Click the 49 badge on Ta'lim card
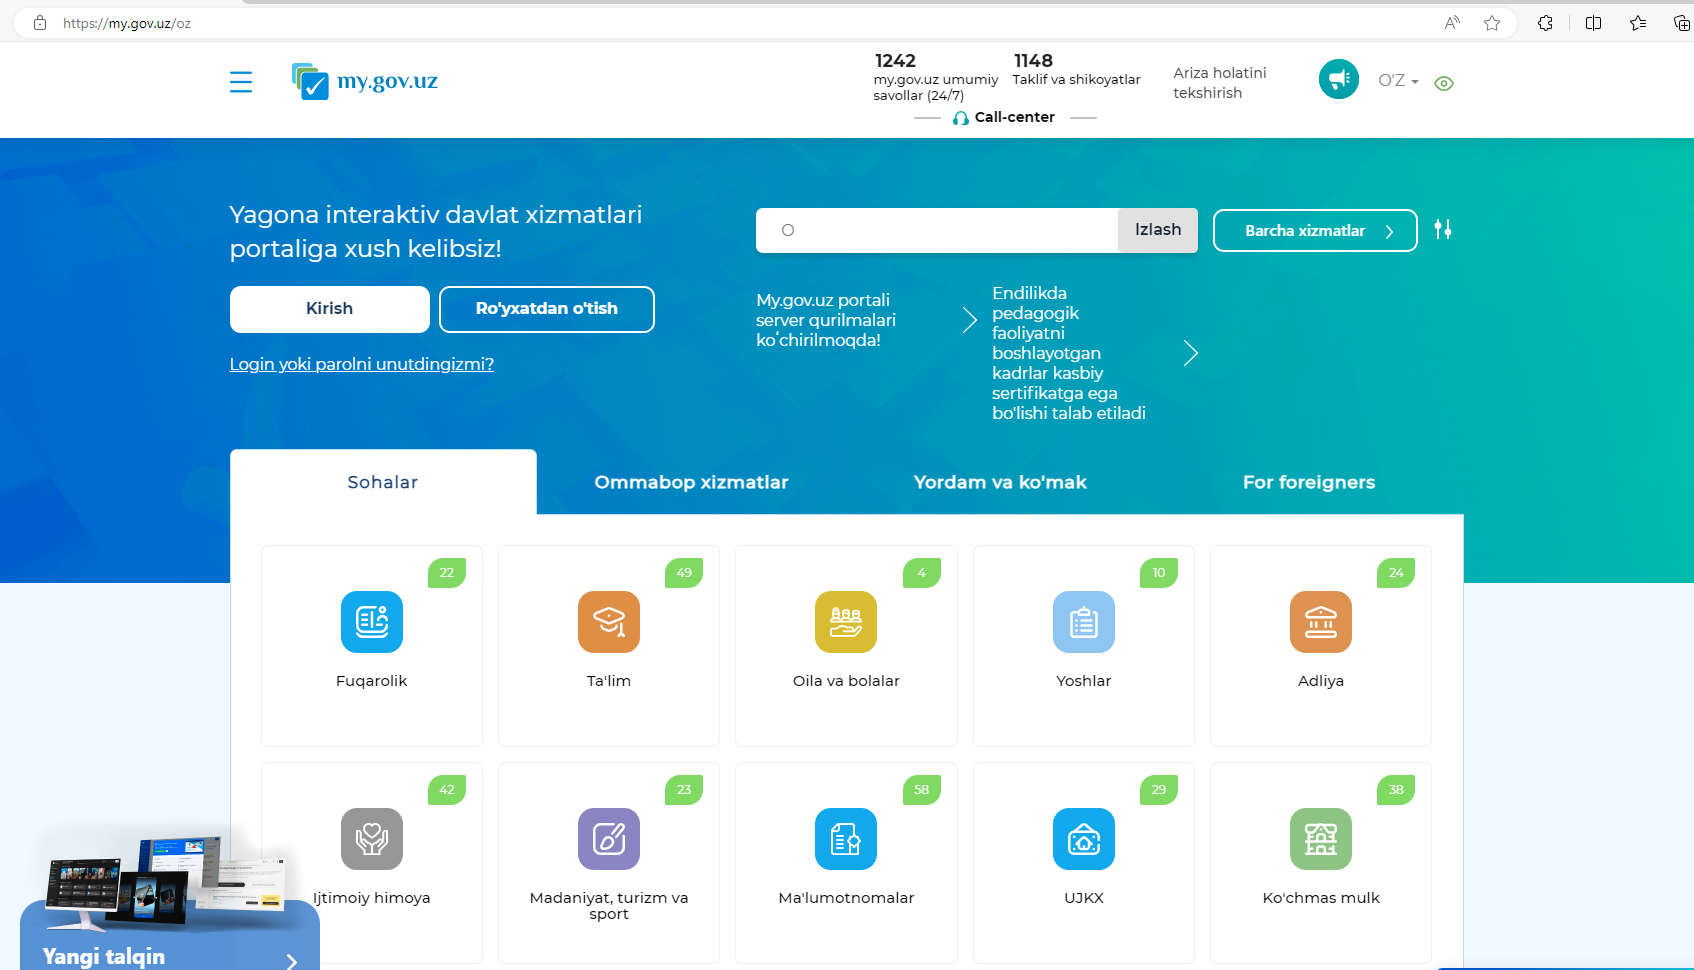This screenshot has height=970, width=1694. (x=684, y=573)
